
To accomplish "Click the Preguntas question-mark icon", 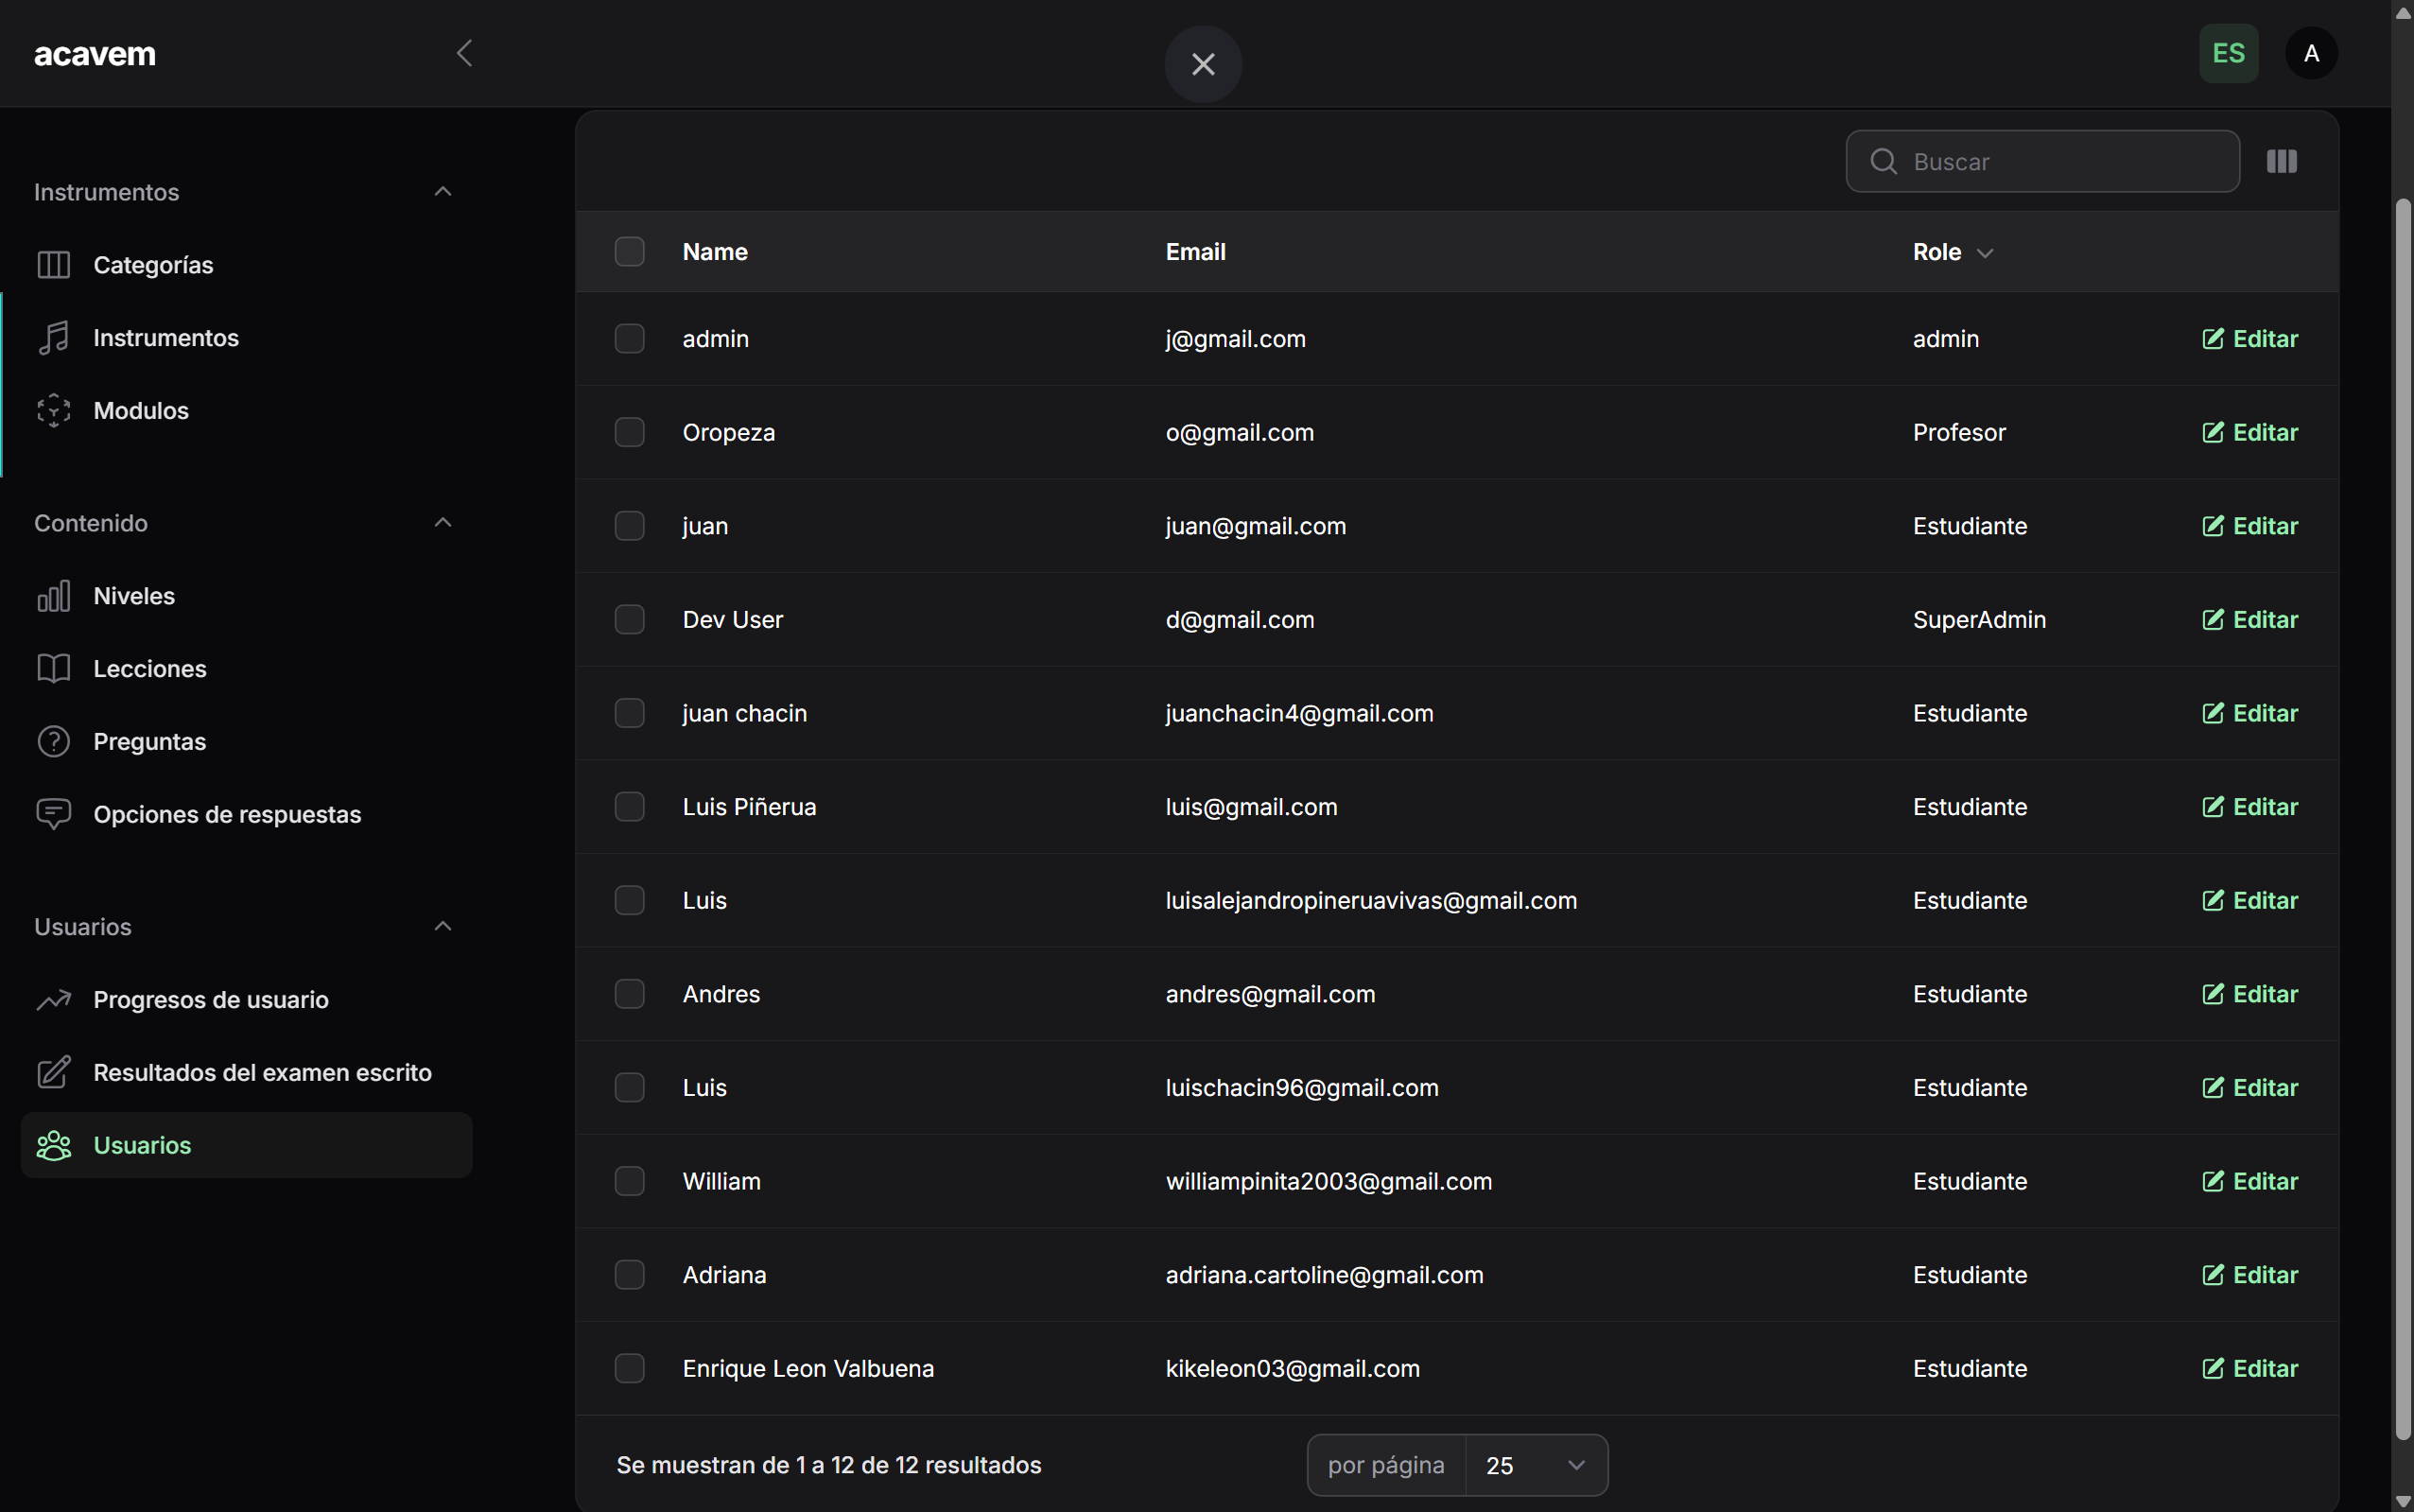I will (54, 741).
